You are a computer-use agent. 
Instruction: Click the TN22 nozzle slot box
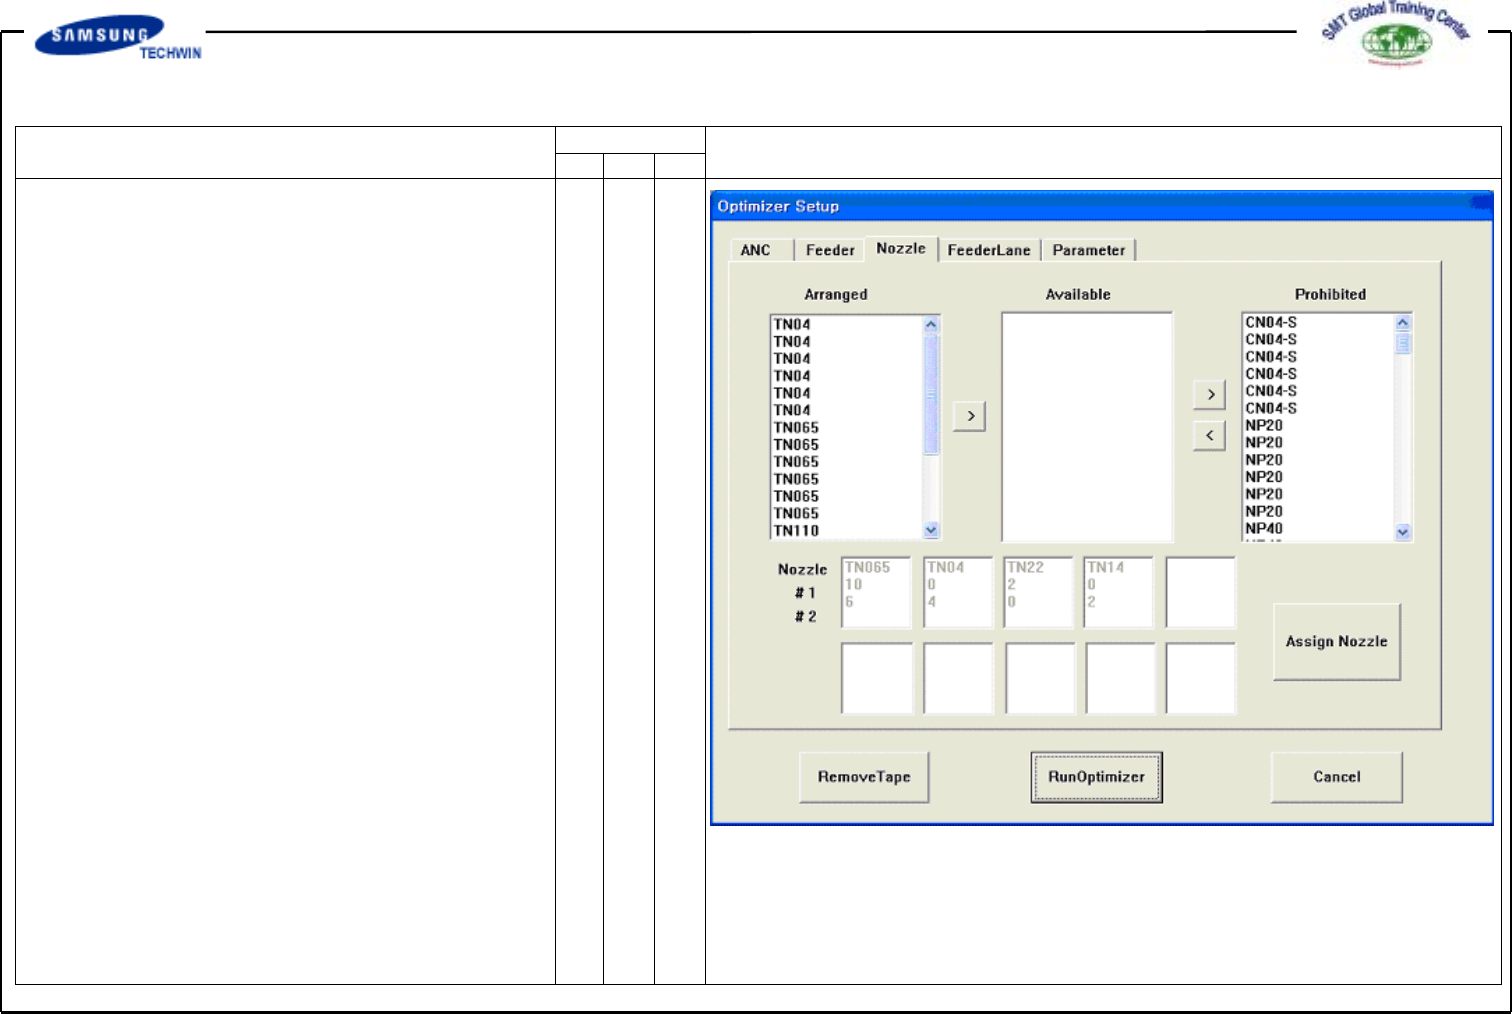[x=1039, y=592]
